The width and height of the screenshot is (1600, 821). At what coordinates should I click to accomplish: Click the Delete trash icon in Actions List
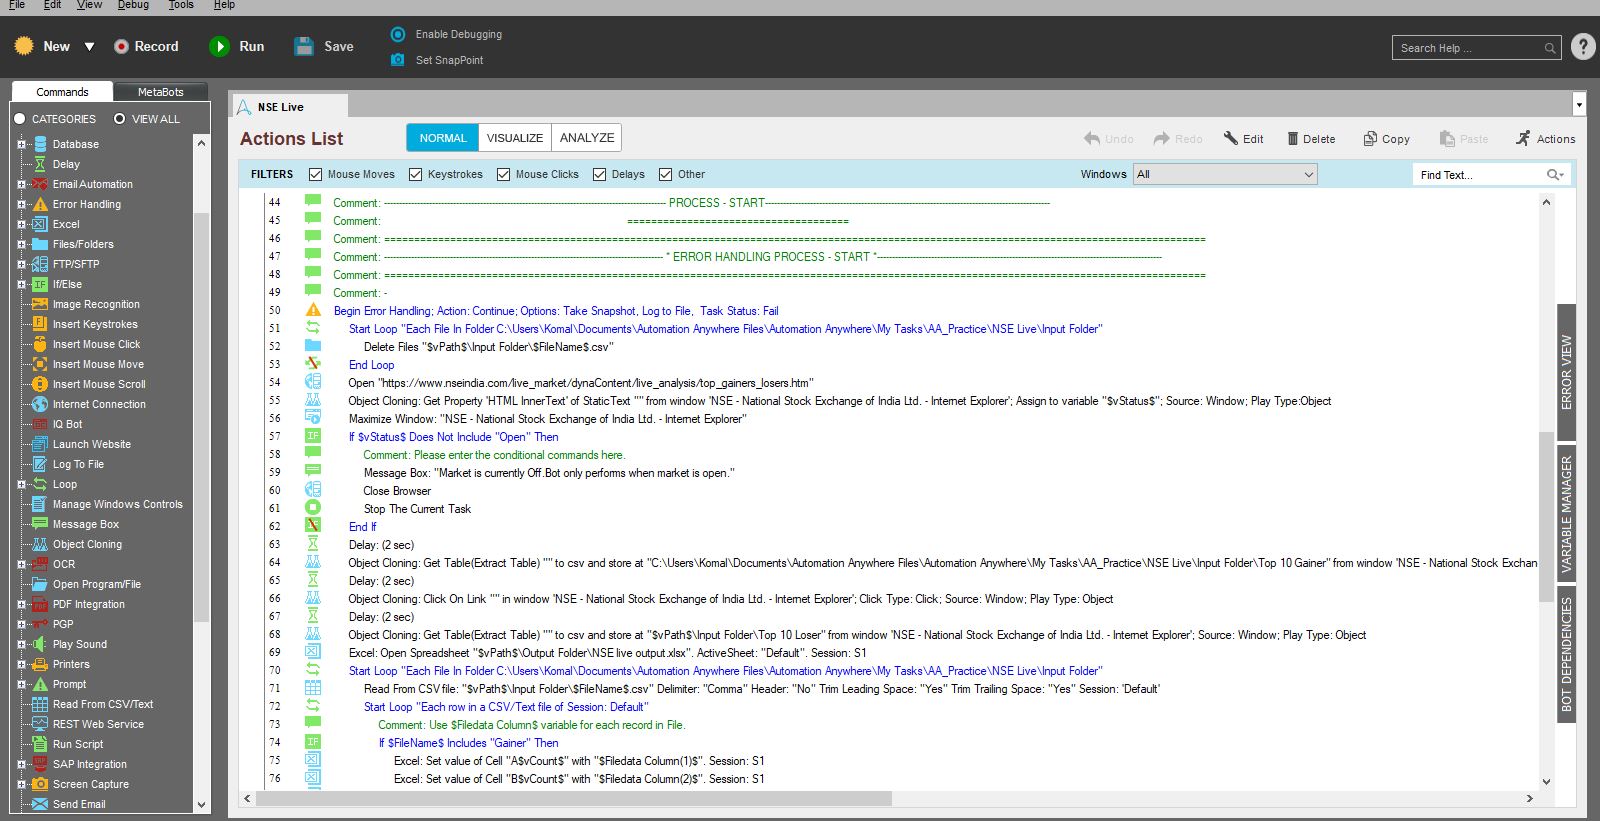[x=1292, y=139]
